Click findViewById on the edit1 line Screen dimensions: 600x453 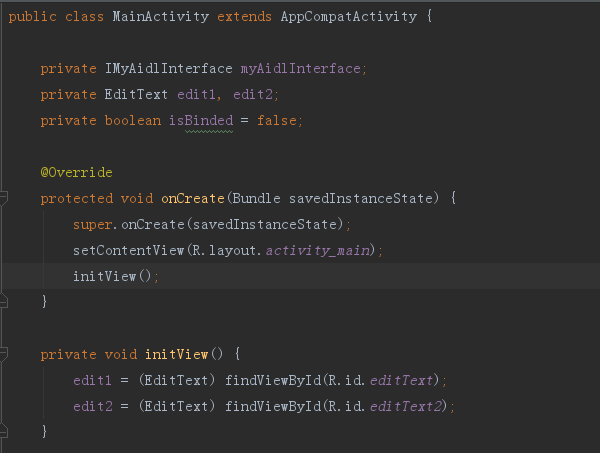pyautogui.click(x=273, y=381)
